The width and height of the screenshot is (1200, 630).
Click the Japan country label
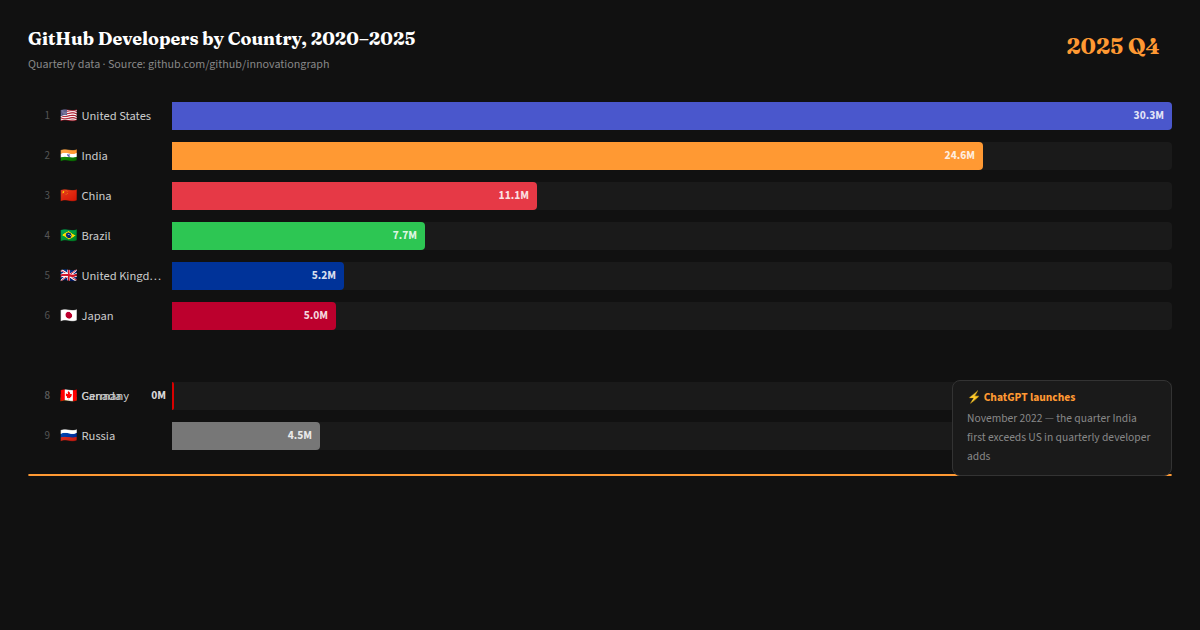click(x=97, y=316)
